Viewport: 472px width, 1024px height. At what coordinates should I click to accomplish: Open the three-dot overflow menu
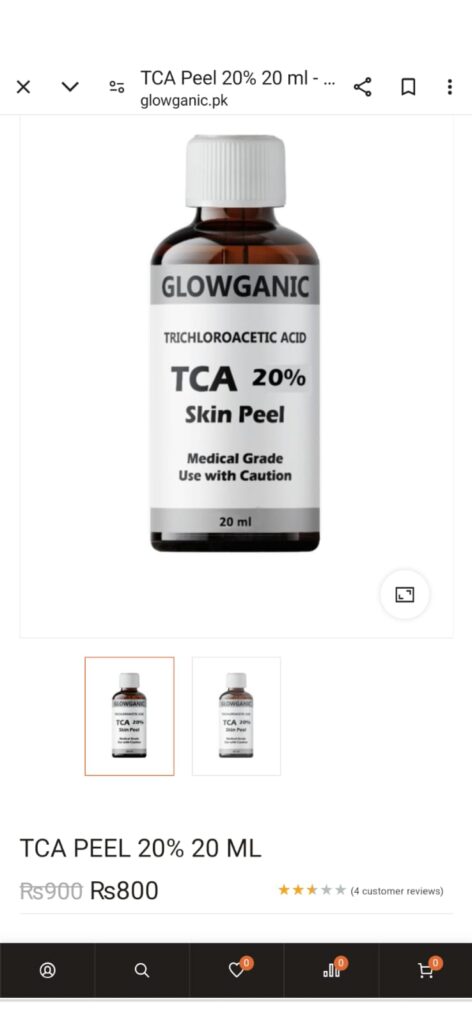450,87
